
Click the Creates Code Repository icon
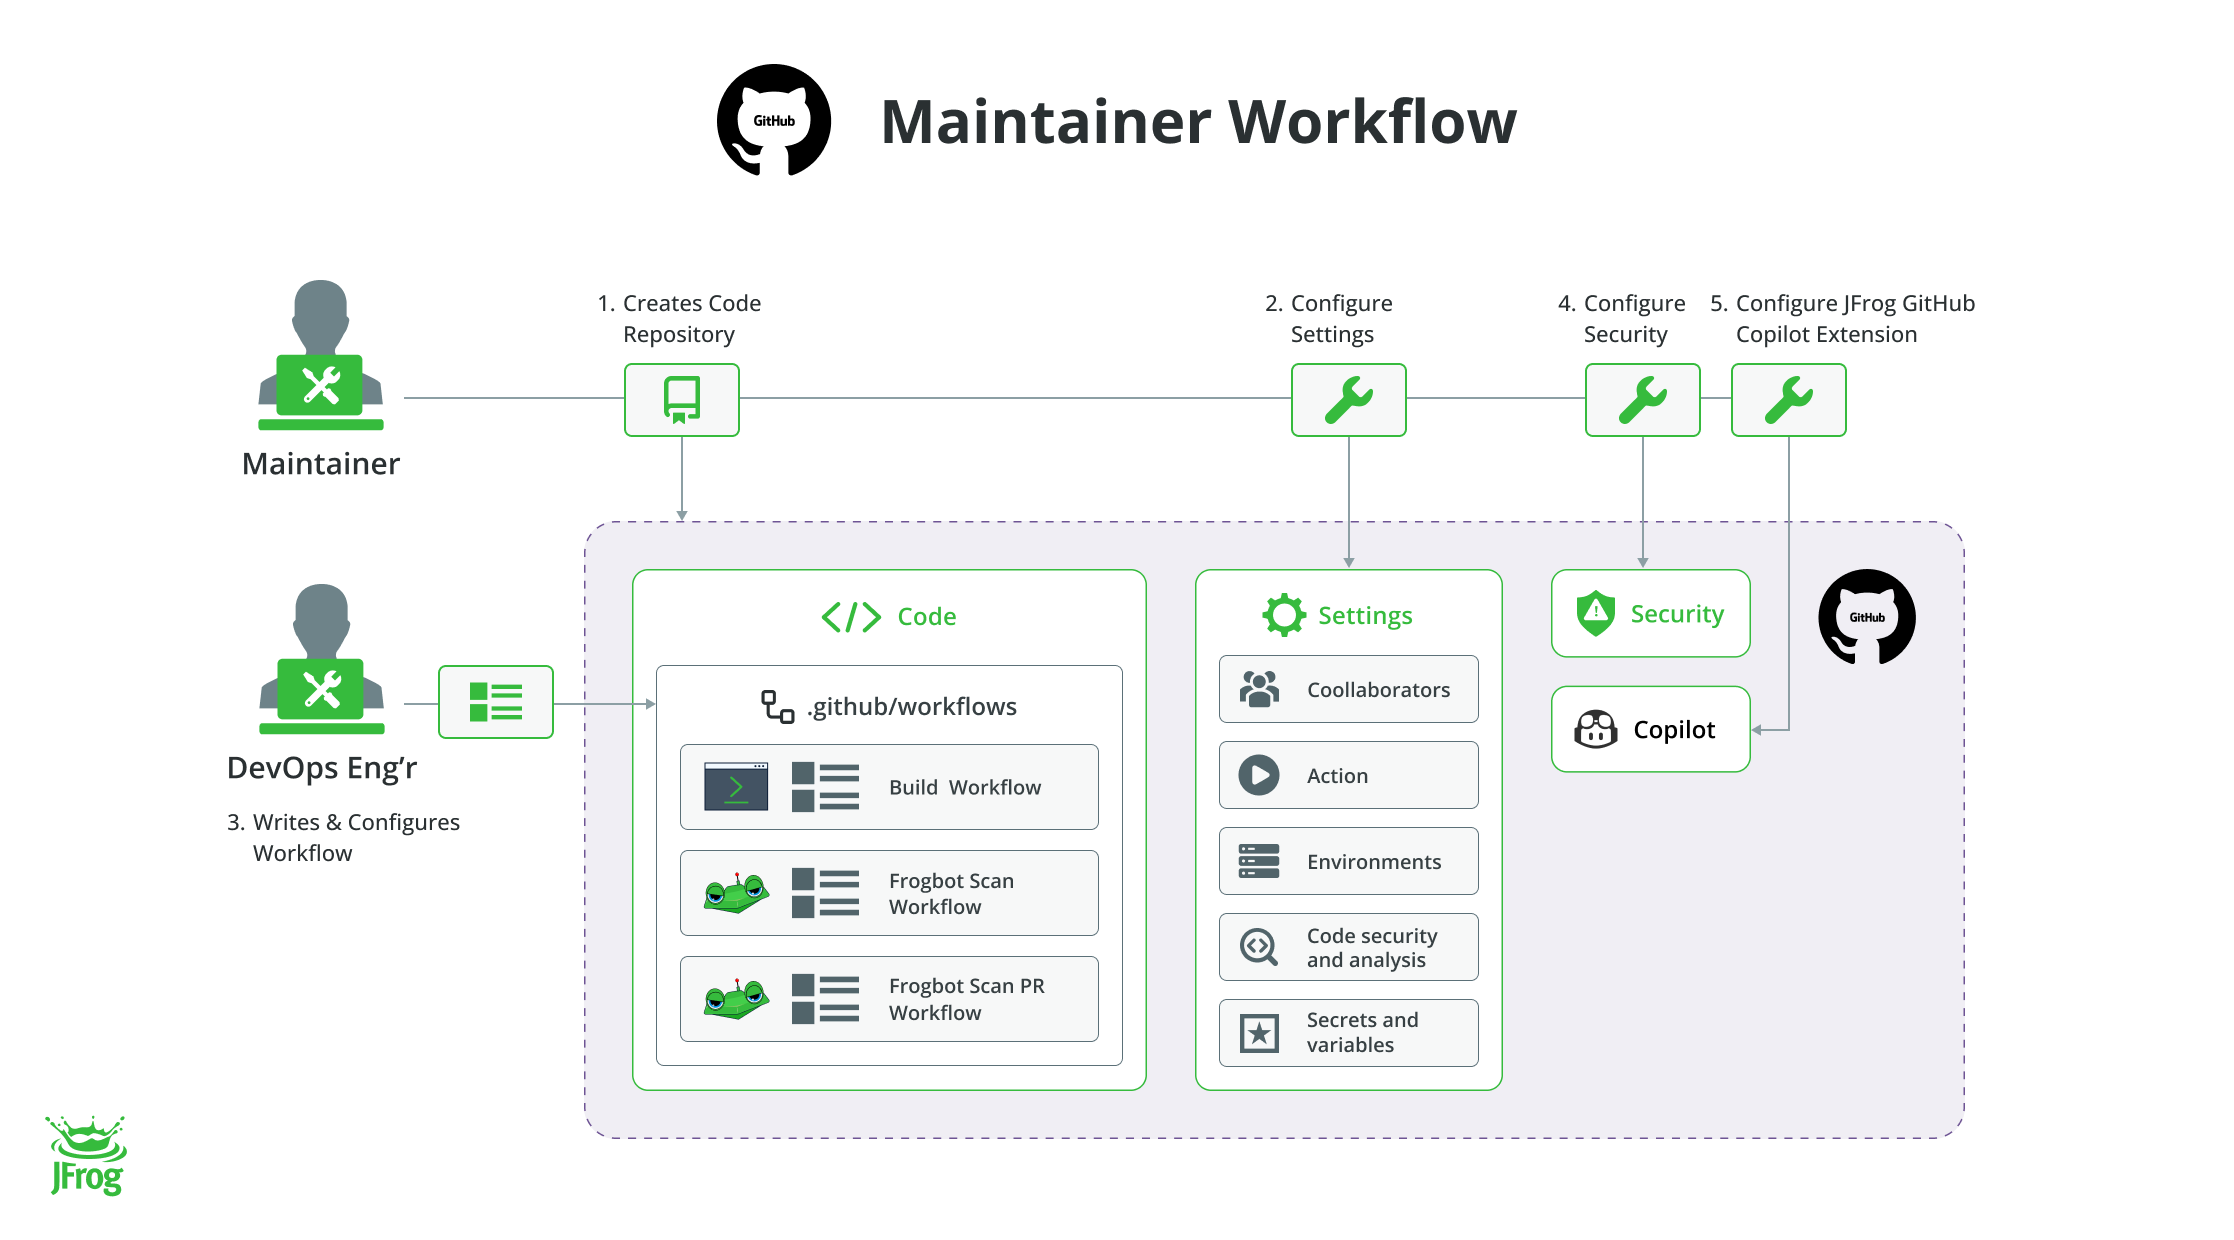[681, 400]
